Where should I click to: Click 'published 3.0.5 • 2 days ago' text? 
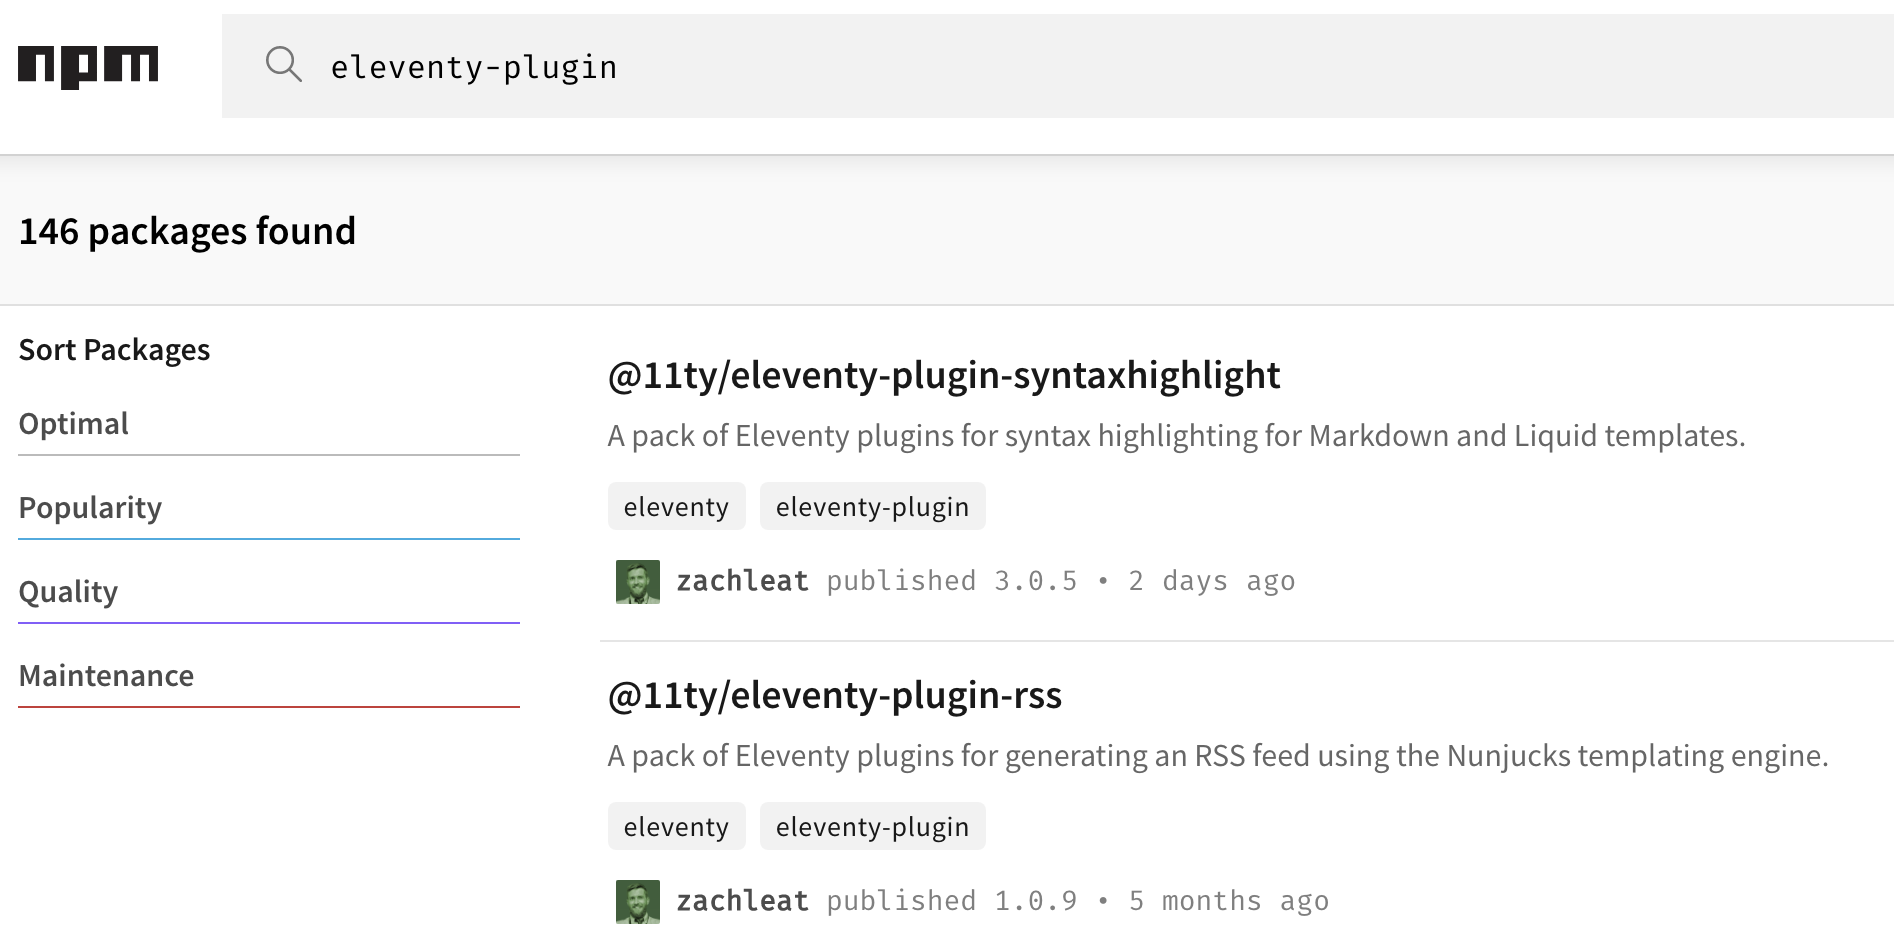(x=1061, y=581)
